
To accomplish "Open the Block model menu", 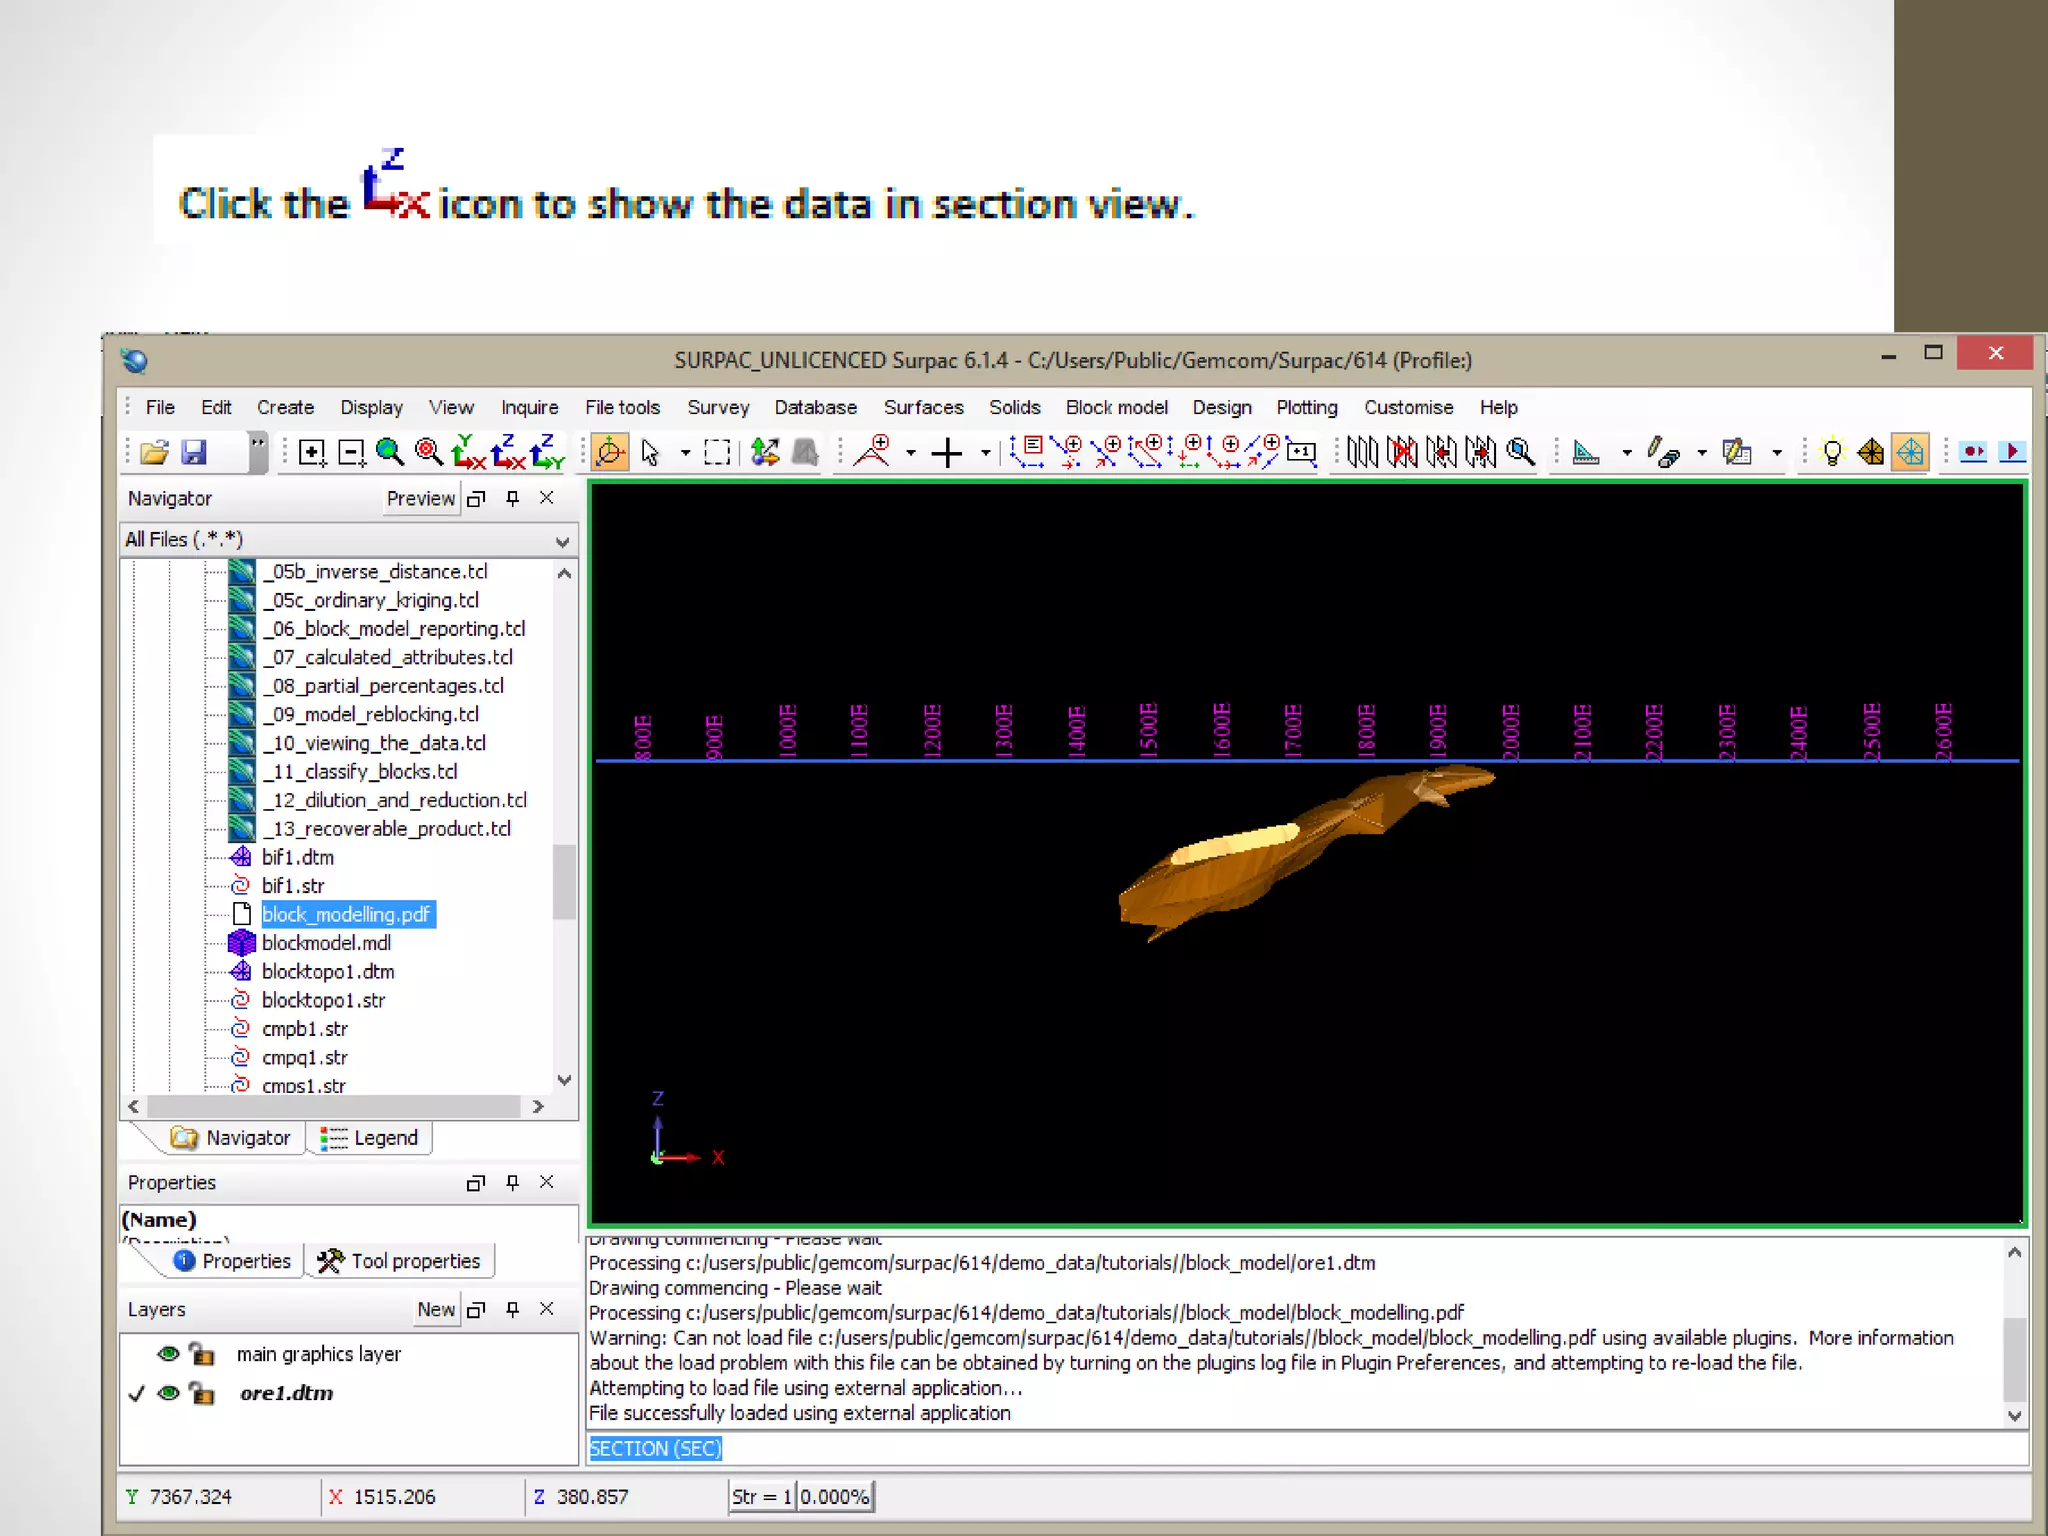I will [x=1116, y=407].
